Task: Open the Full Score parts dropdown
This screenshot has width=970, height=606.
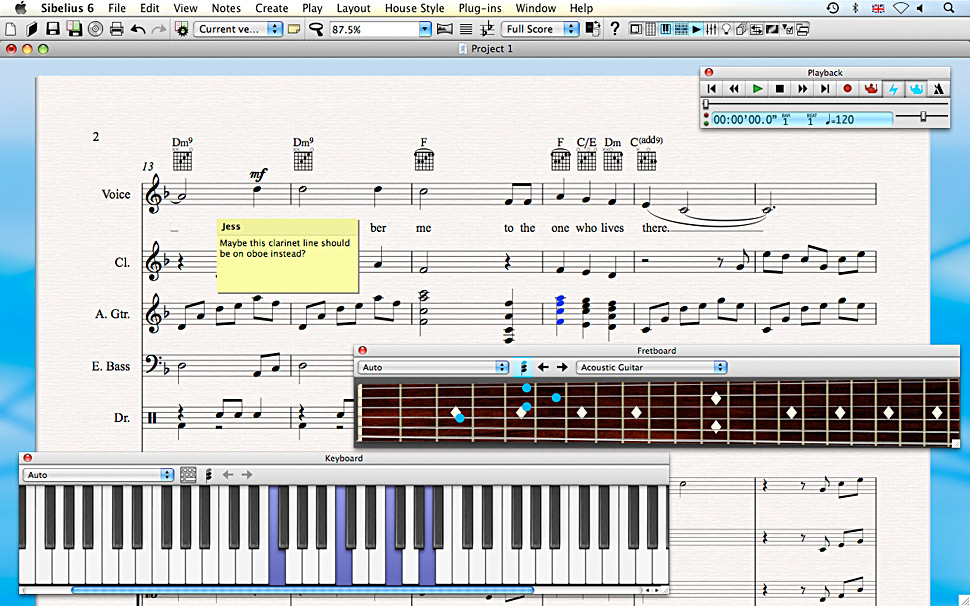Action: (541, 29)
